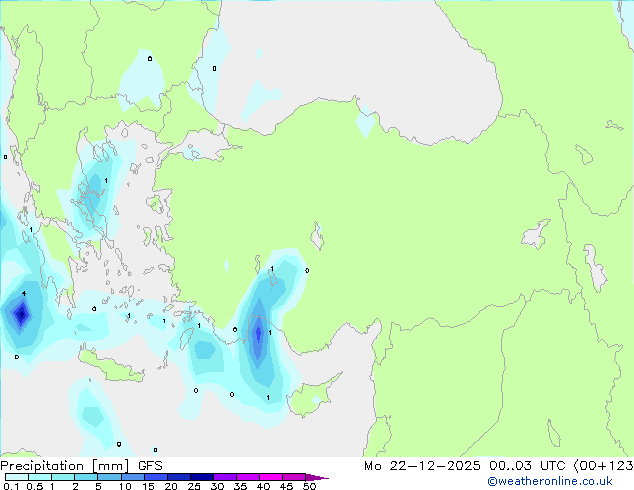Screen dimensions: 634x490
Task: Select the 0.5–1 mm legend swatch
Action: (x=40, y=477)
